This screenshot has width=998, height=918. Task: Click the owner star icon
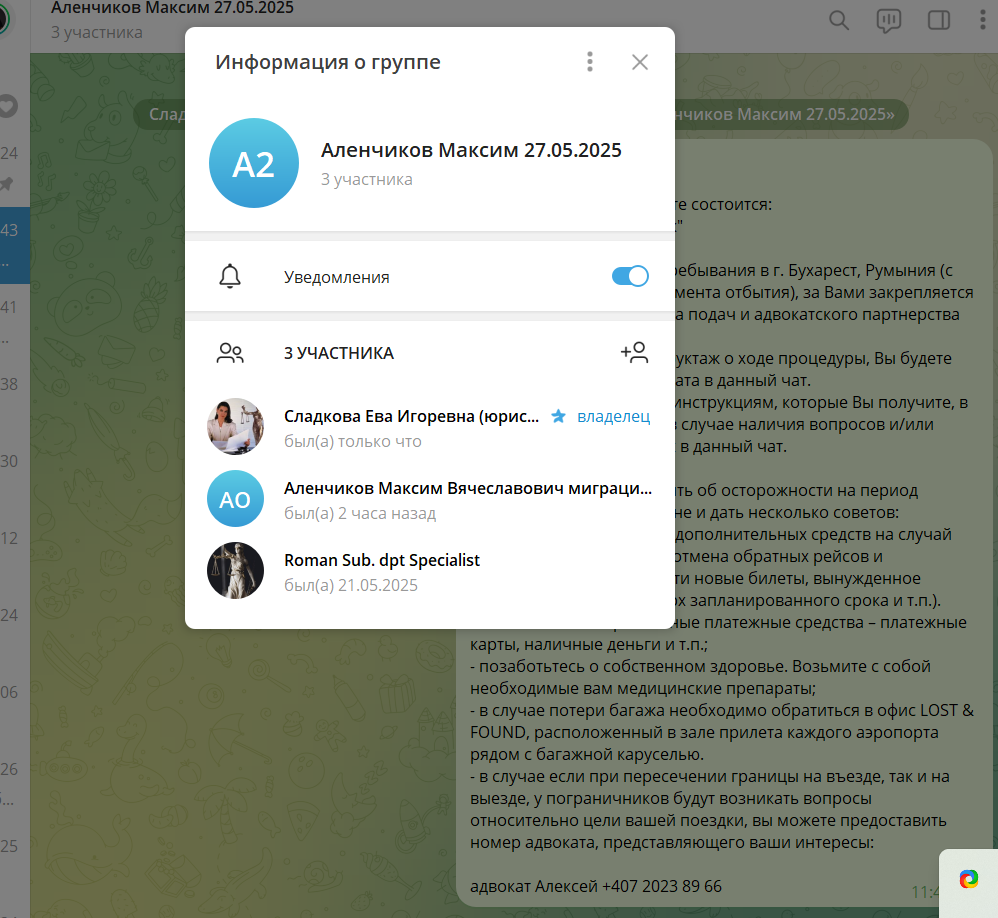pyautogui.click(x=558, y=416)
